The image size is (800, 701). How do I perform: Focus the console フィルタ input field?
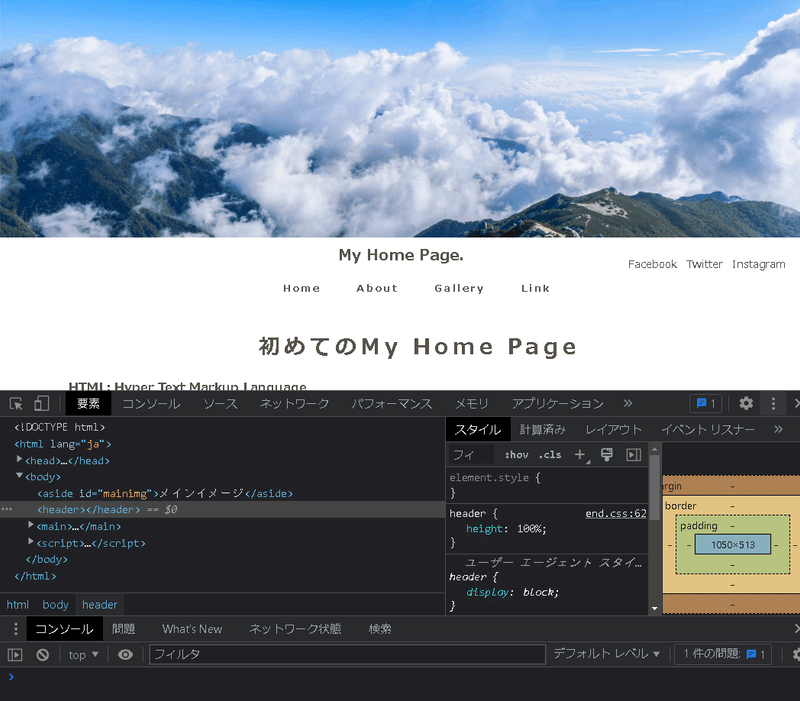click(x=347, y=654)
